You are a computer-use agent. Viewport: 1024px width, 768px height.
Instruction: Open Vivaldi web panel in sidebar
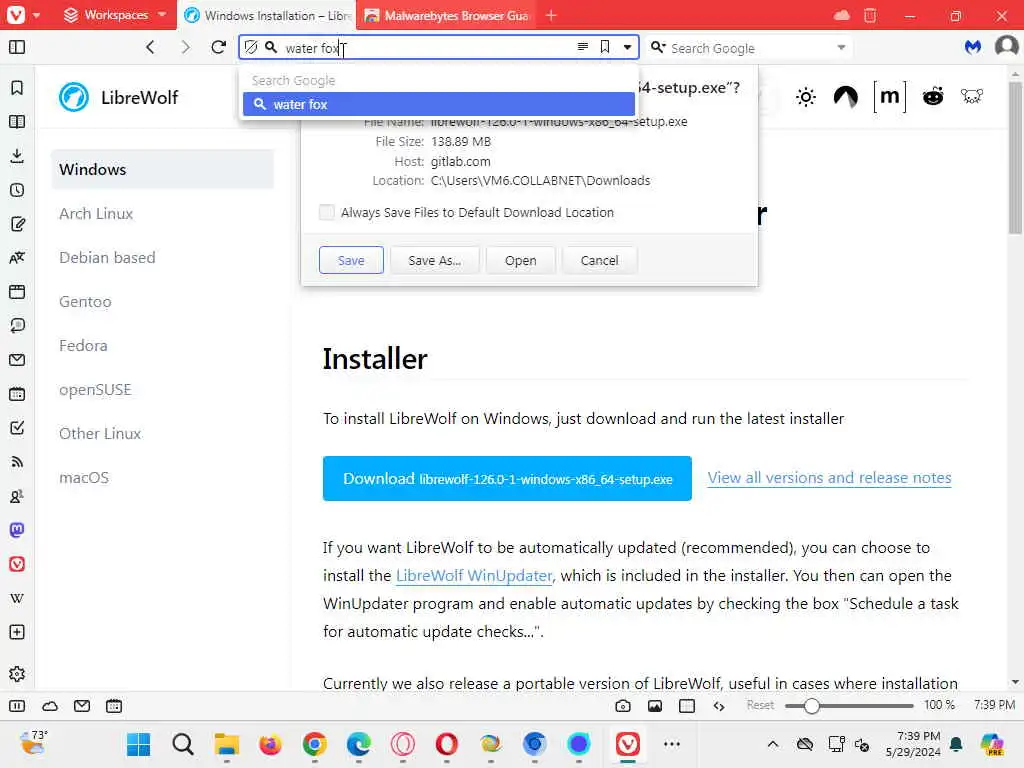pyautogui.click(x=17, y=564)
